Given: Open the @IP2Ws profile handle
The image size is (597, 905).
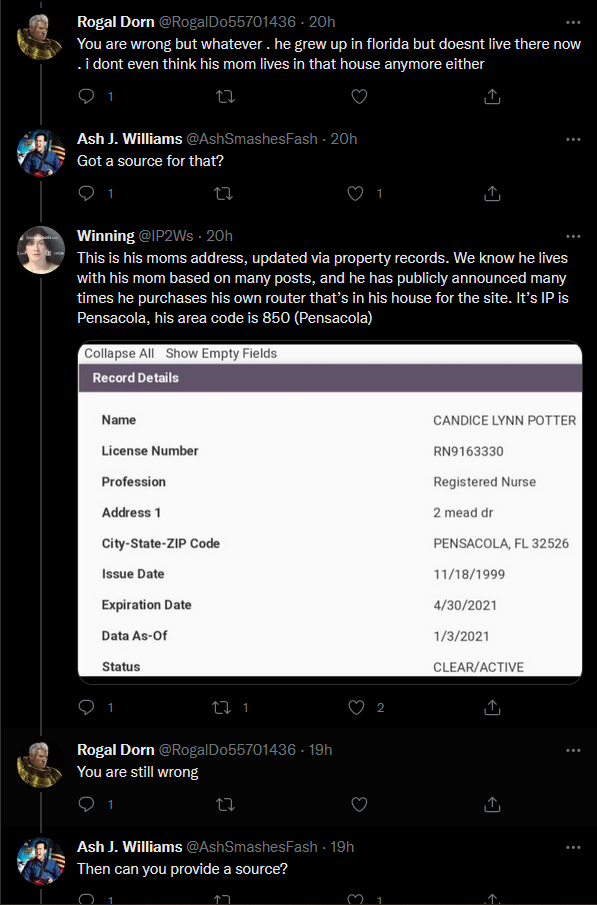Looking at the screenshot, I should coord(166,235).
